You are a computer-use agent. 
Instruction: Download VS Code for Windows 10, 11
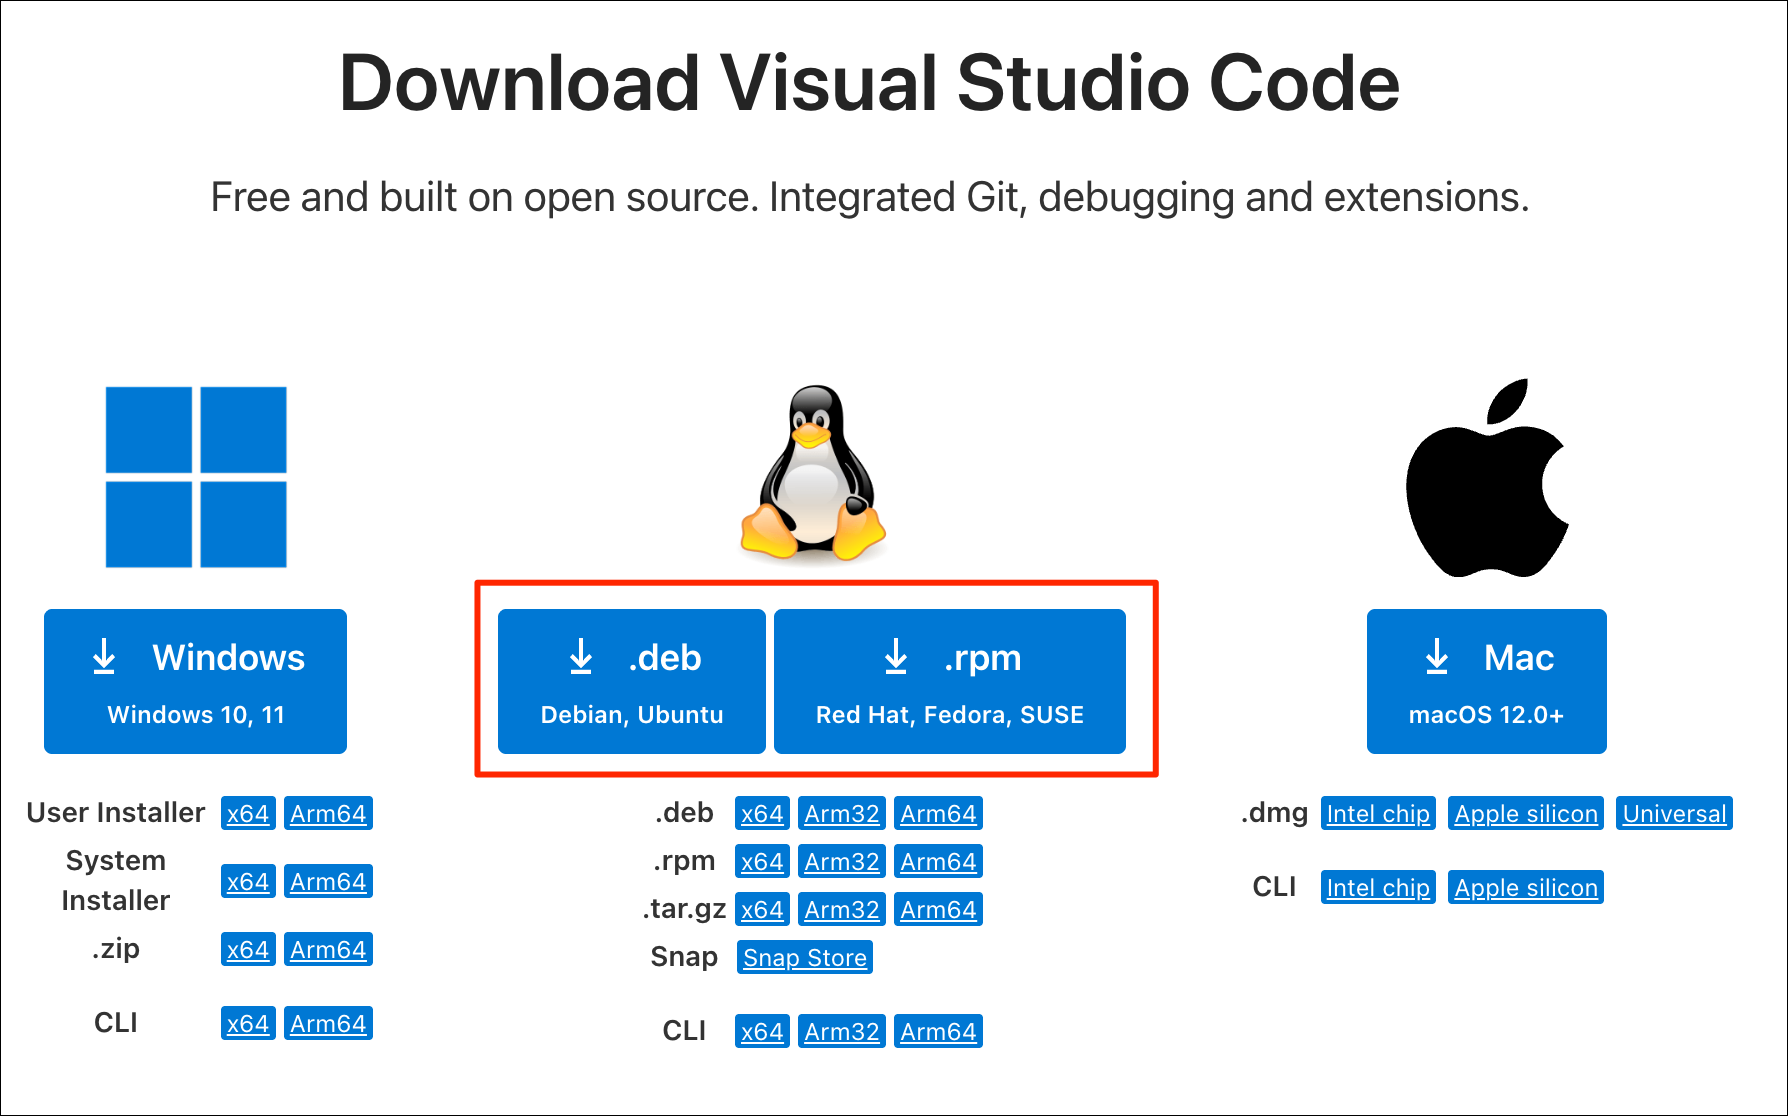195,681
